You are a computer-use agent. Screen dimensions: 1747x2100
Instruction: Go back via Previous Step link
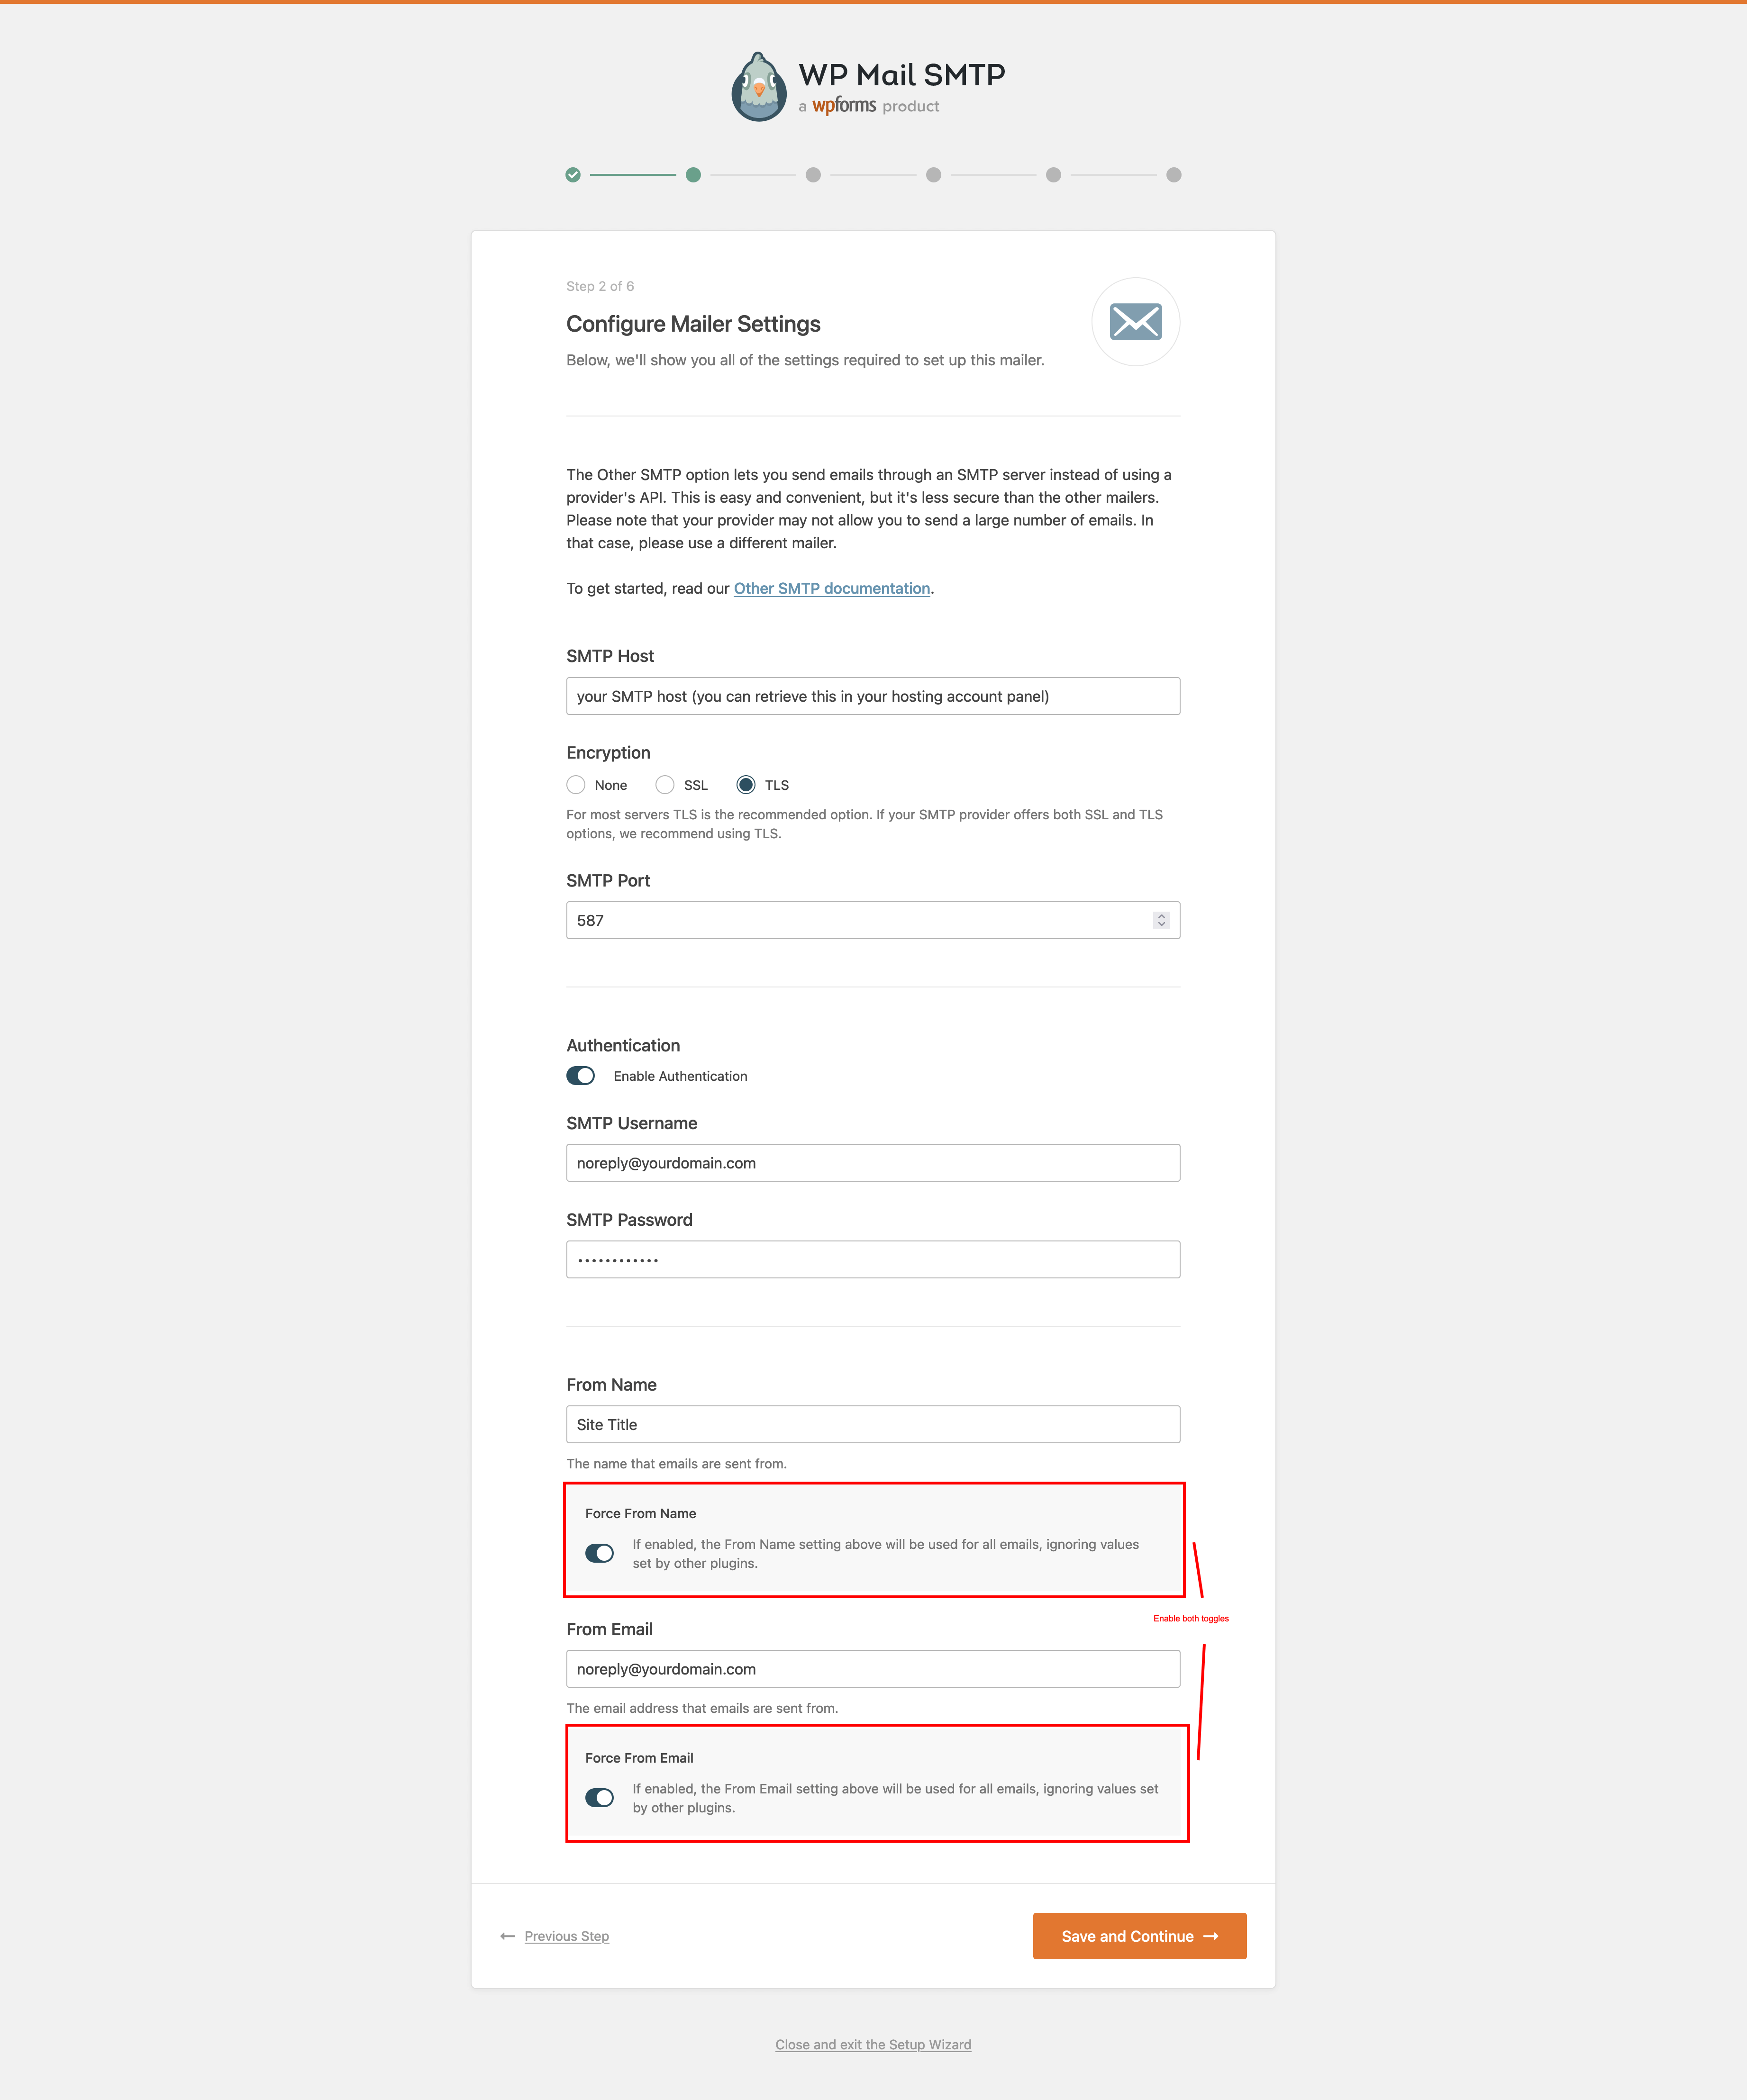tap(566, 1936)
